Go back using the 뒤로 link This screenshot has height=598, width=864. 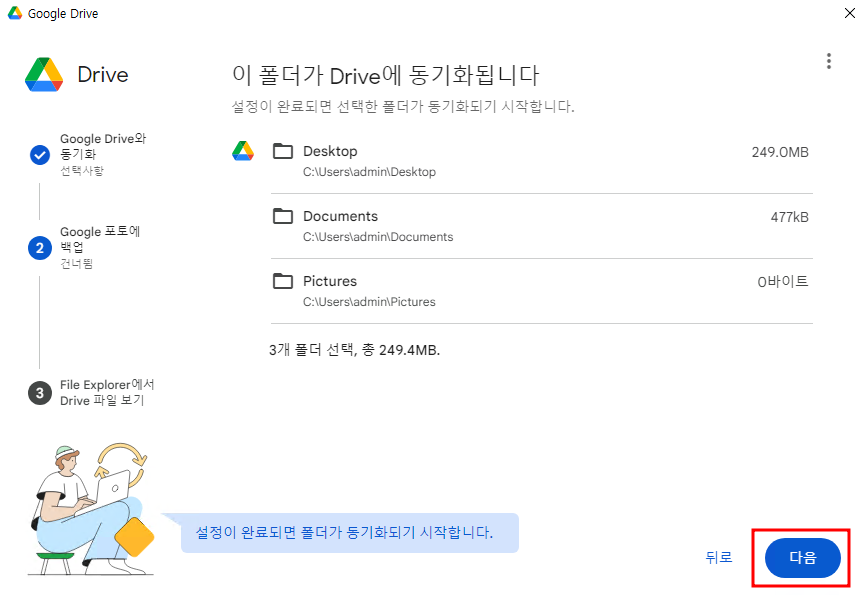coord(718,558)
